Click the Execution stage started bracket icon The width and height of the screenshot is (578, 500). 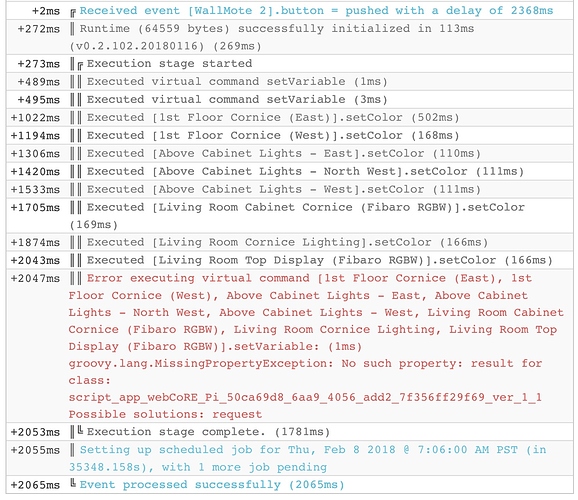80,65
